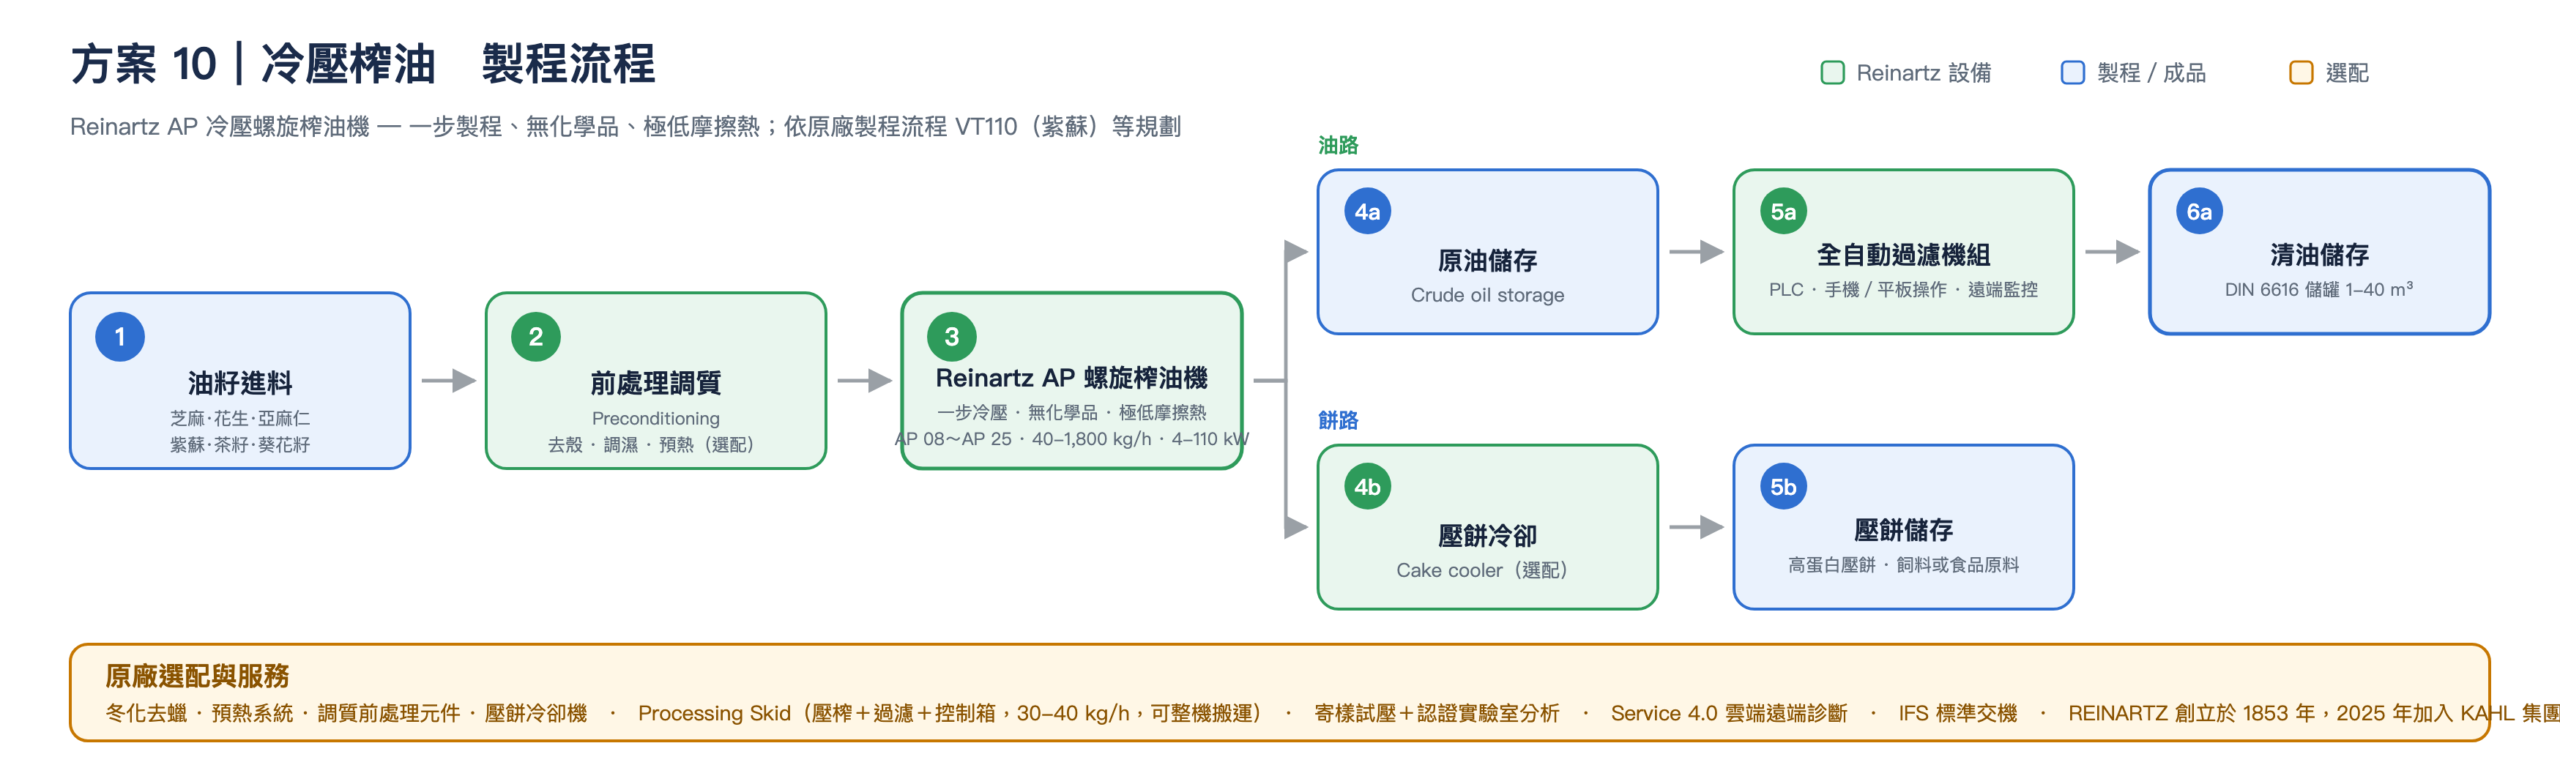This screenshot has width=2560, height=776.
Task: Click the page title 方案 10｜冷壓榨油
Action: point(253,64)
